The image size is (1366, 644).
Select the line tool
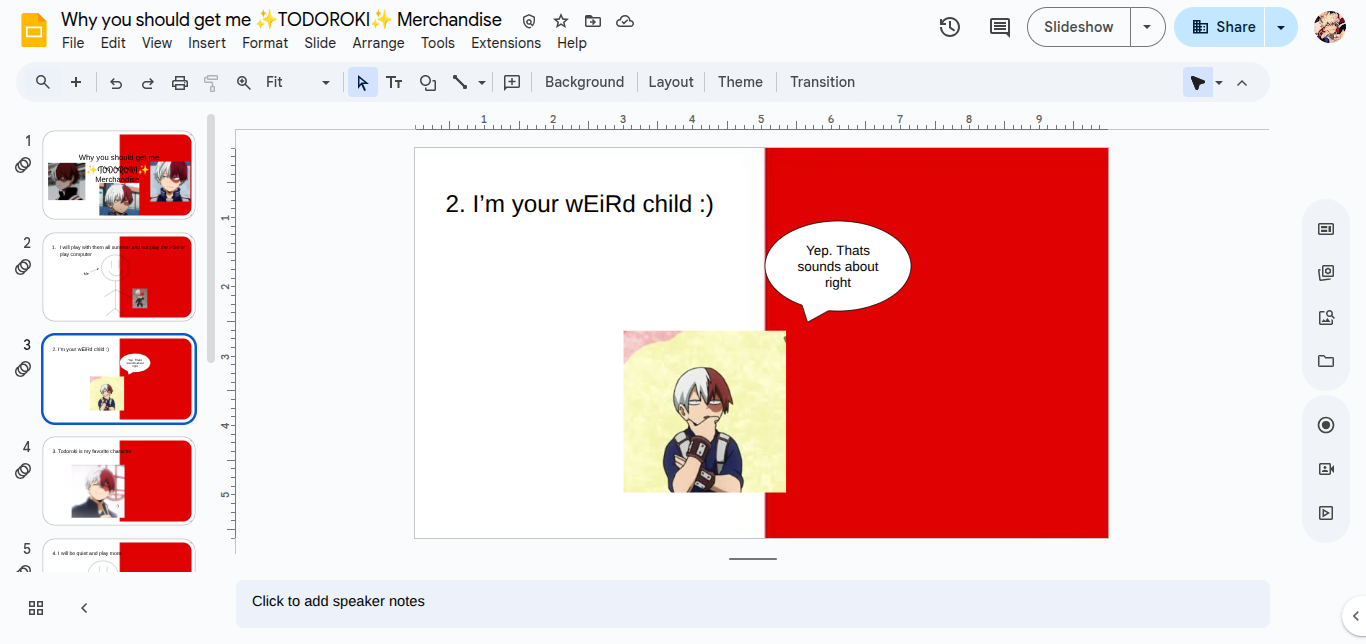[460, 82]
